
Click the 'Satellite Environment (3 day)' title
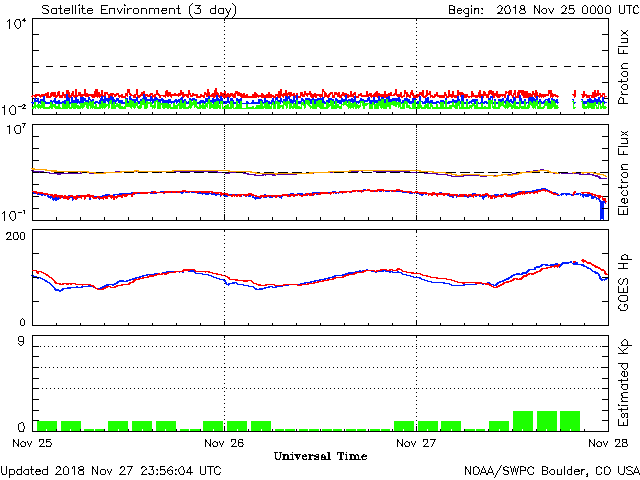click(x=139, y=10)
